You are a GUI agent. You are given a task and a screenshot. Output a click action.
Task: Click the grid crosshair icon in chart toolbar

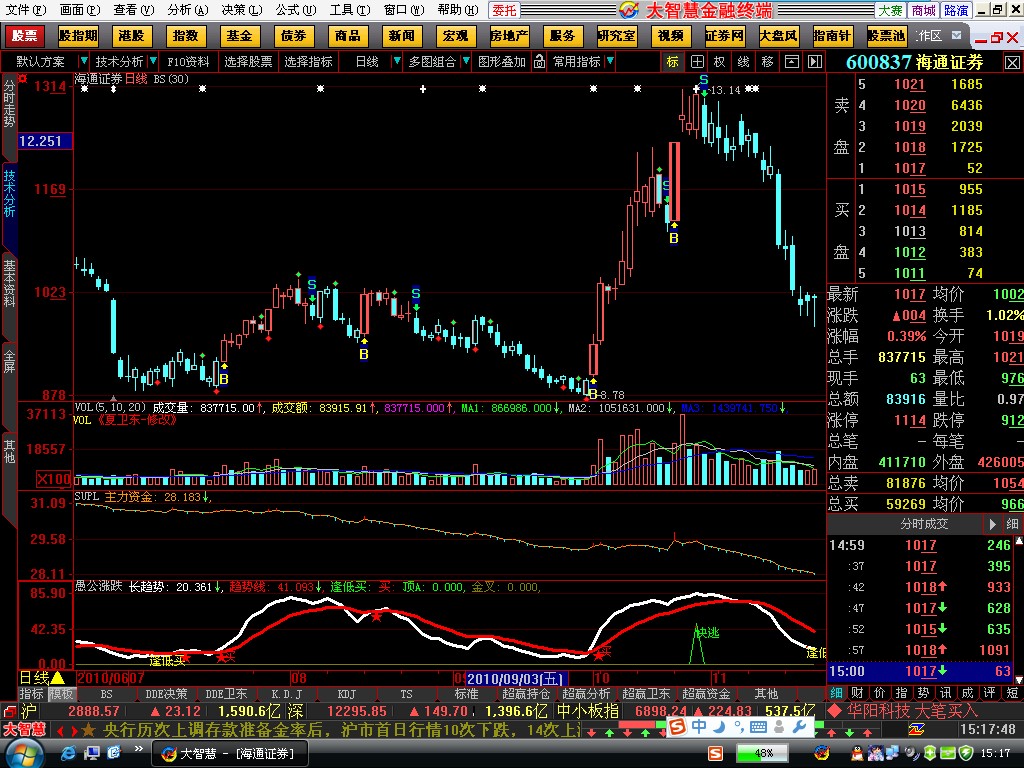point(697,61)
